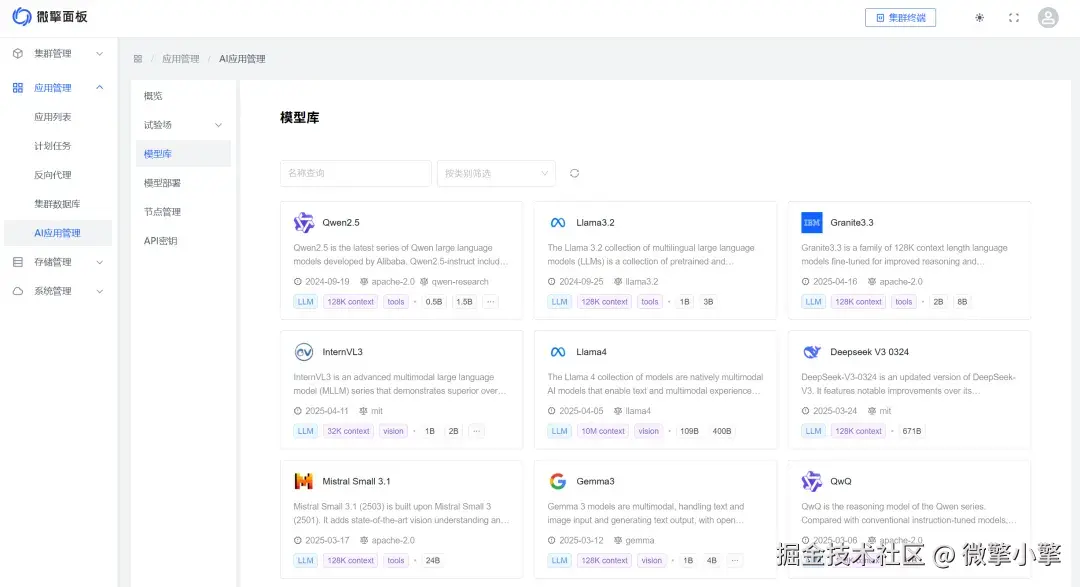Toggle the light/dark theme
Image resolution: width=1080 pixels, height=587 pixels.
pyautogui.click(x=979, y=17)
